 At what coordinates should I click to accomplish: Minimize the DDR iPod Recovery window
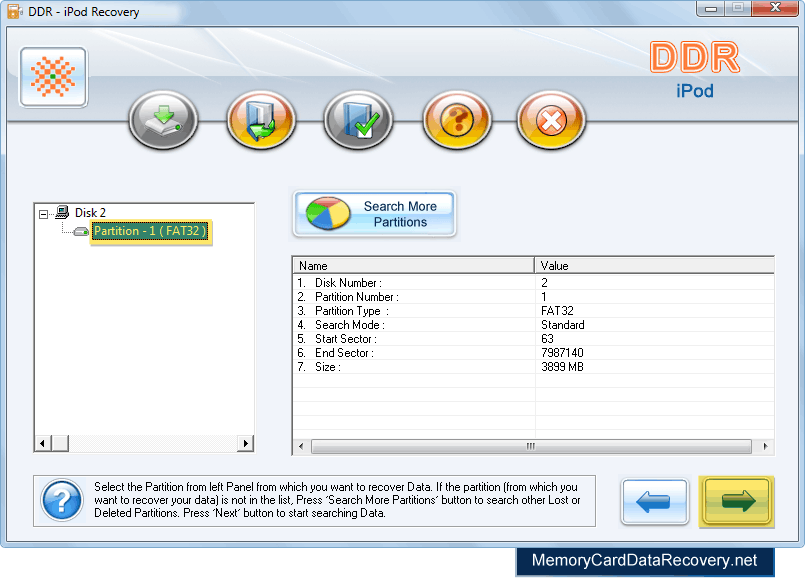tap(711, 8)
